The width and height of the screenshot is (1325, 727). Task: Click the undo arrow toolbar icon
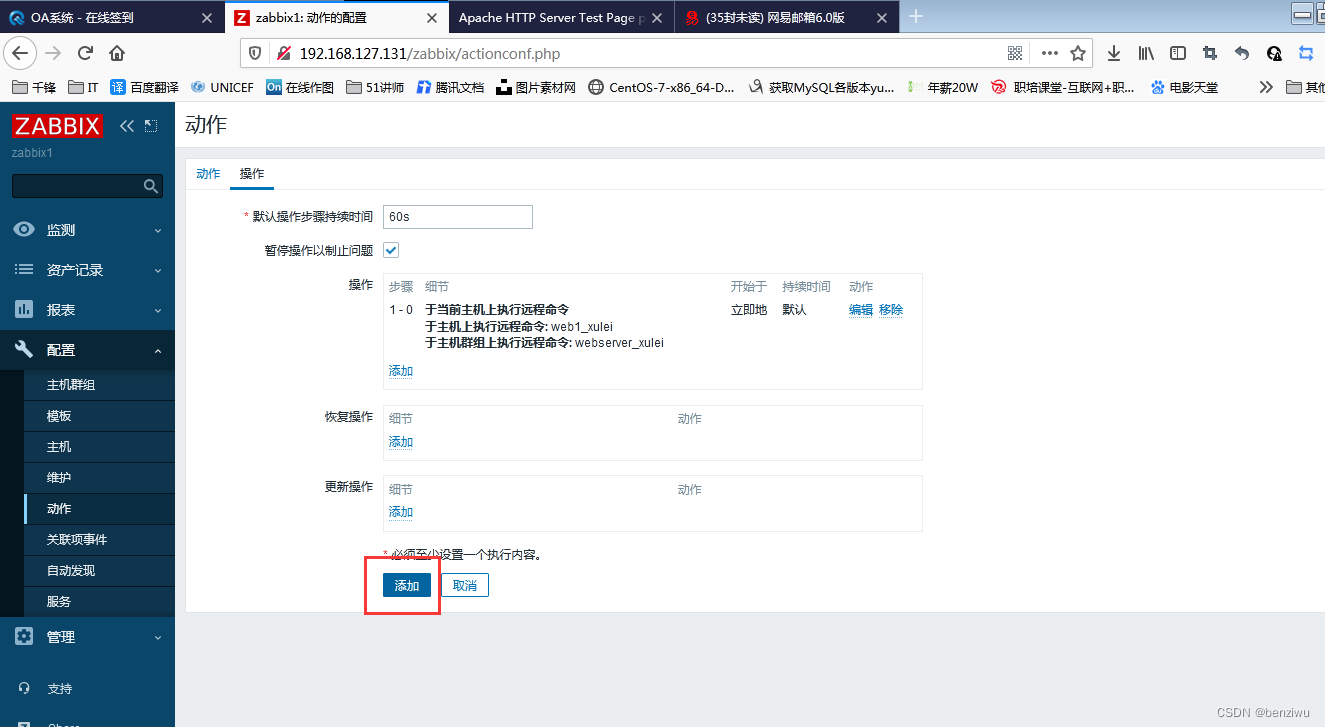(1242, 53)
